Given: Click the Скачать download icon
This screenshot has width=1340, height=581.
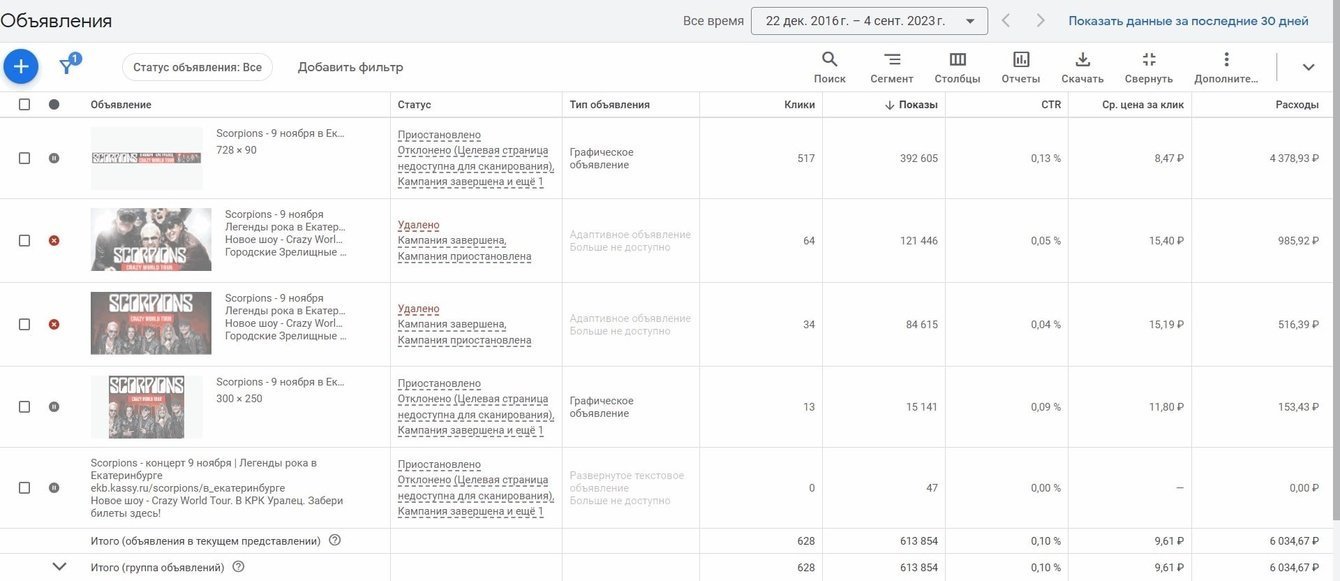Looking at the screenshot, I should coord(1082,67).
